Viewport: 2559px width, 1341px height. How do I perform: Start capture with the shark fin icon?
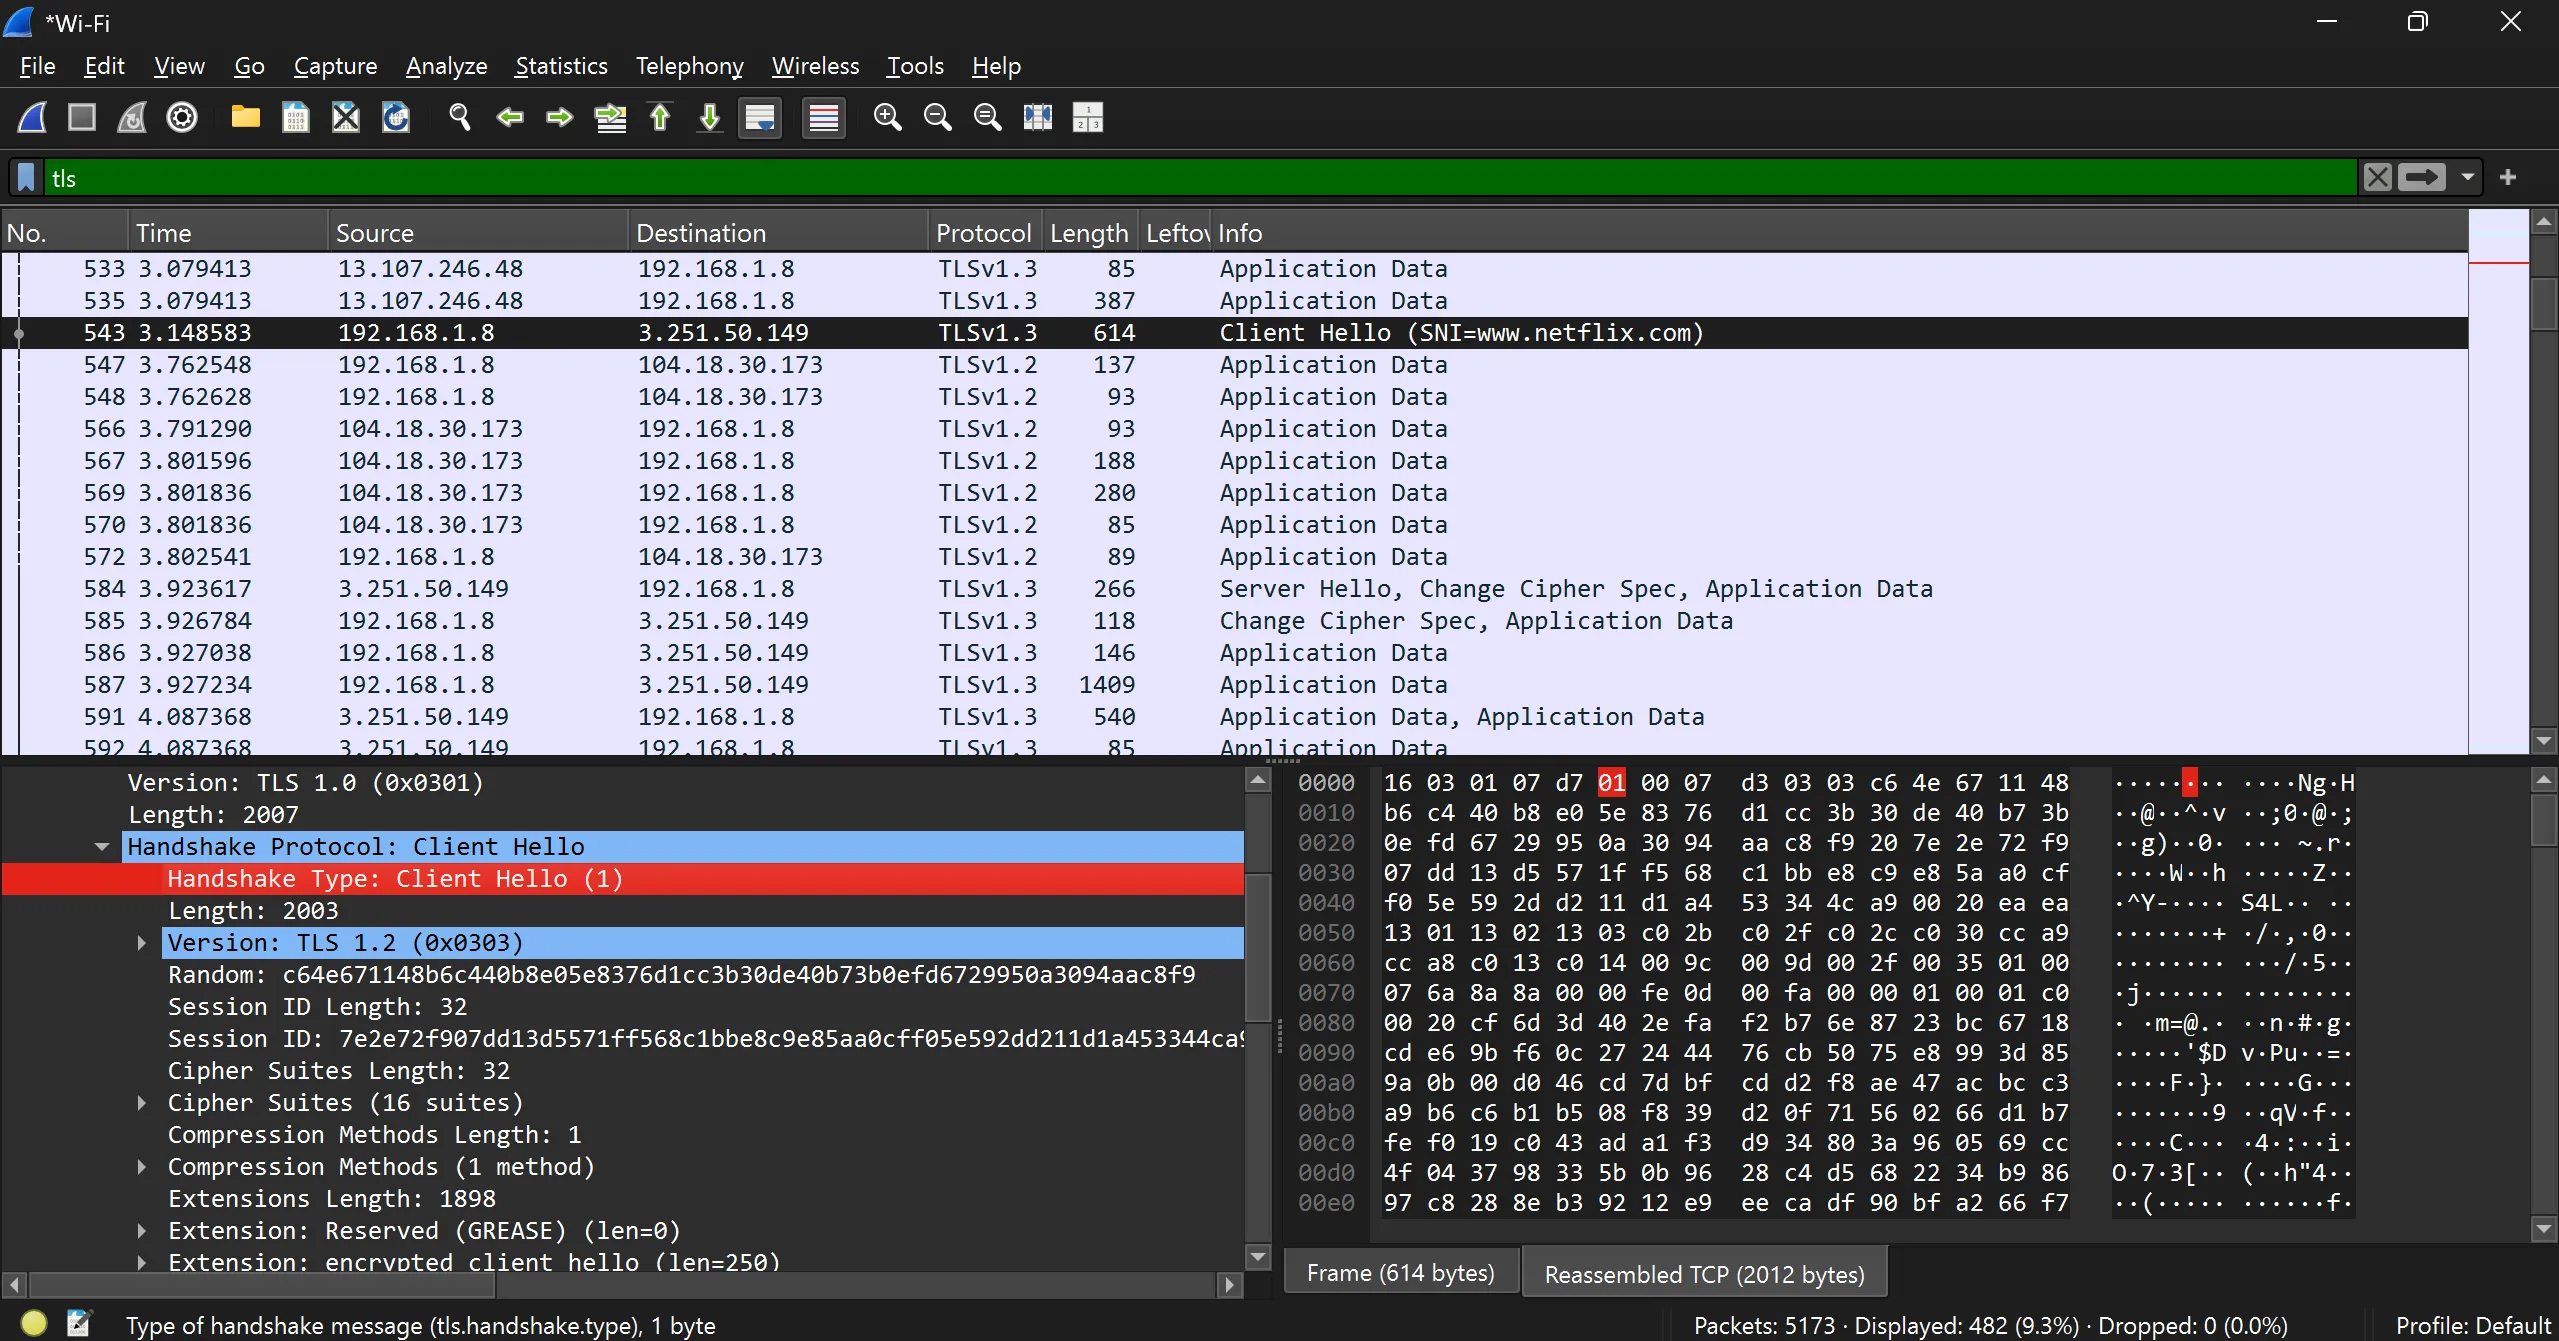32,118
